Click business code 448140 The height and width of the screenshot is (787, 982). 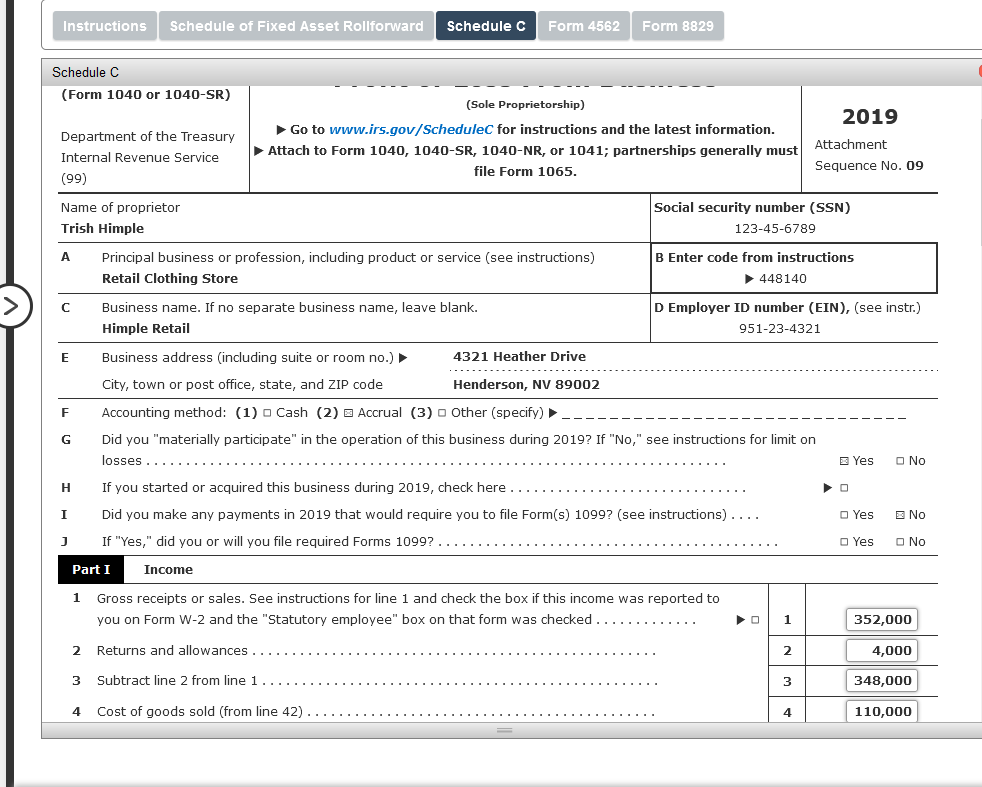click(x=783, y=279)
